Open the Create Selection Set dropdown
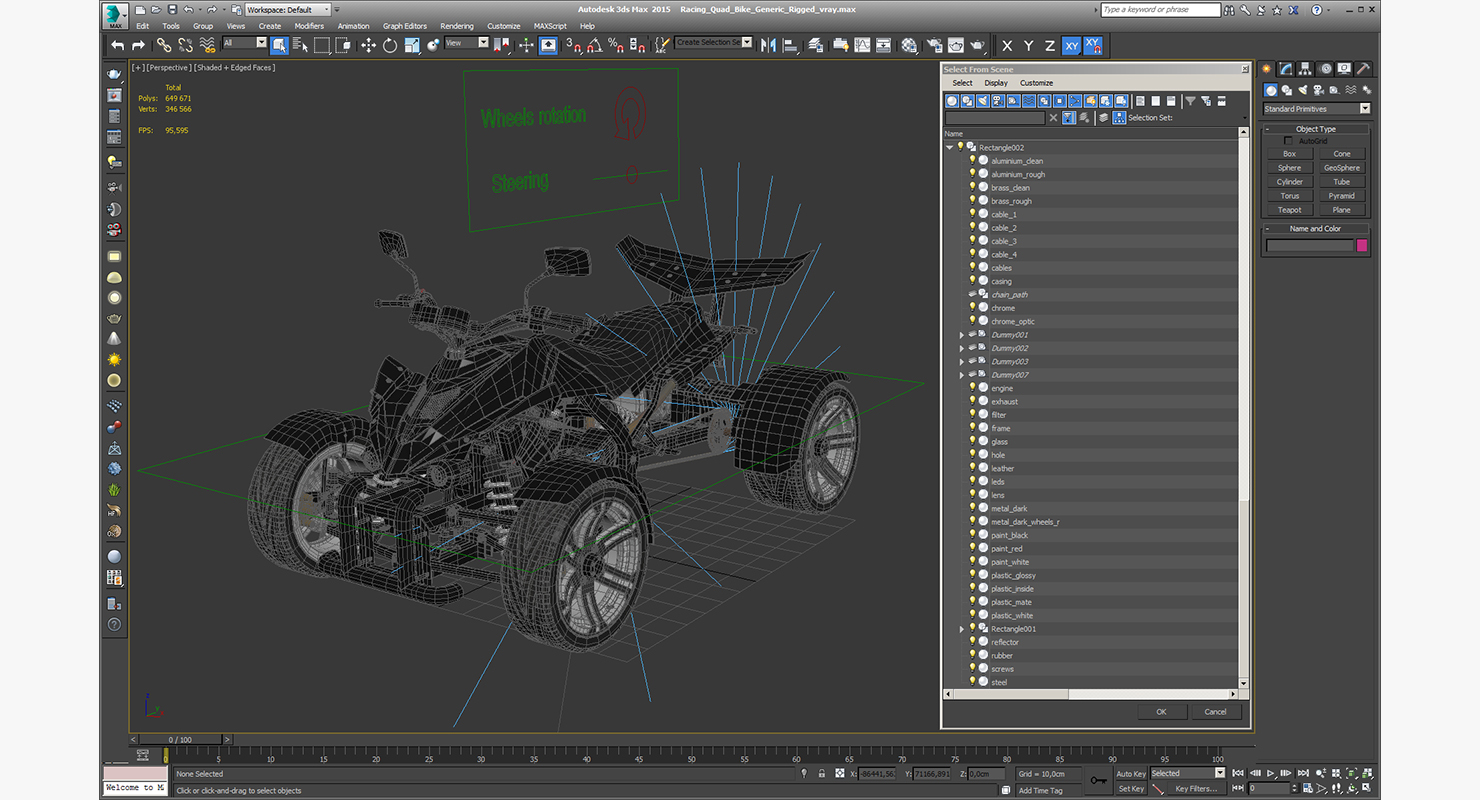This screenshot has height=800, width=1480. click(714, 43)
